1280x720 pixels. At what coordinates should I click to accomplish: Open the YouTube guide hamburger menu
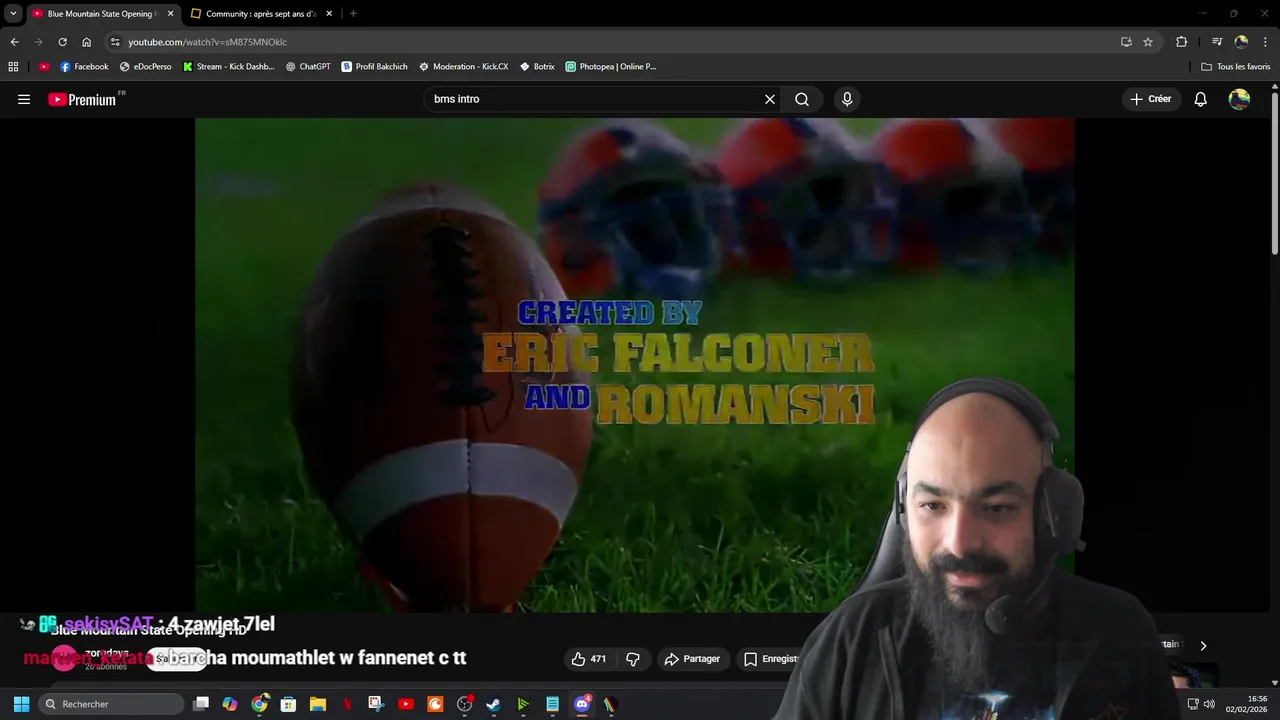[24, 99]
